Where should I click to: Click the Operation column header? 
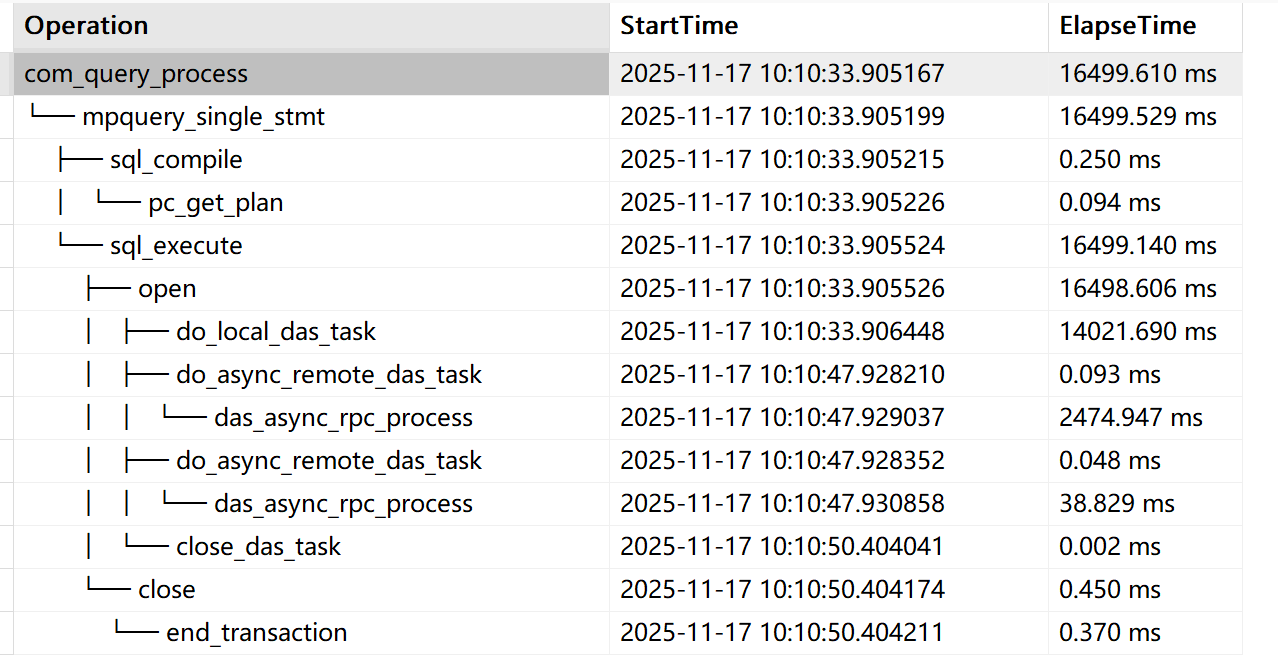(86, 26)
